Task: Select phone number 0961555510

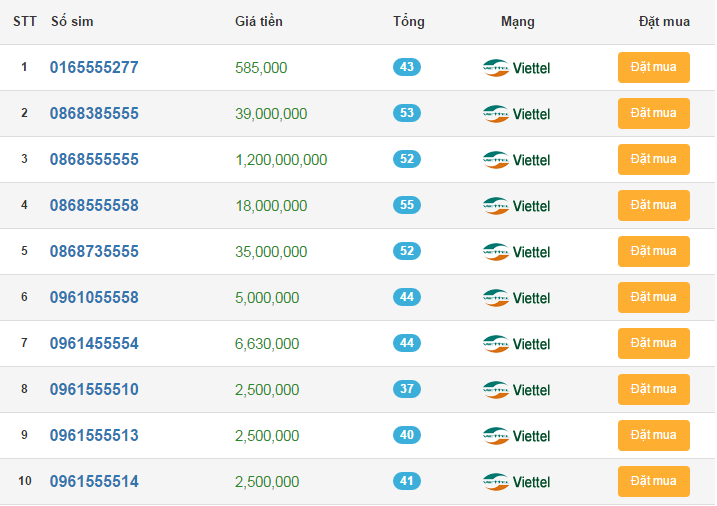Action: click(94, 390)
